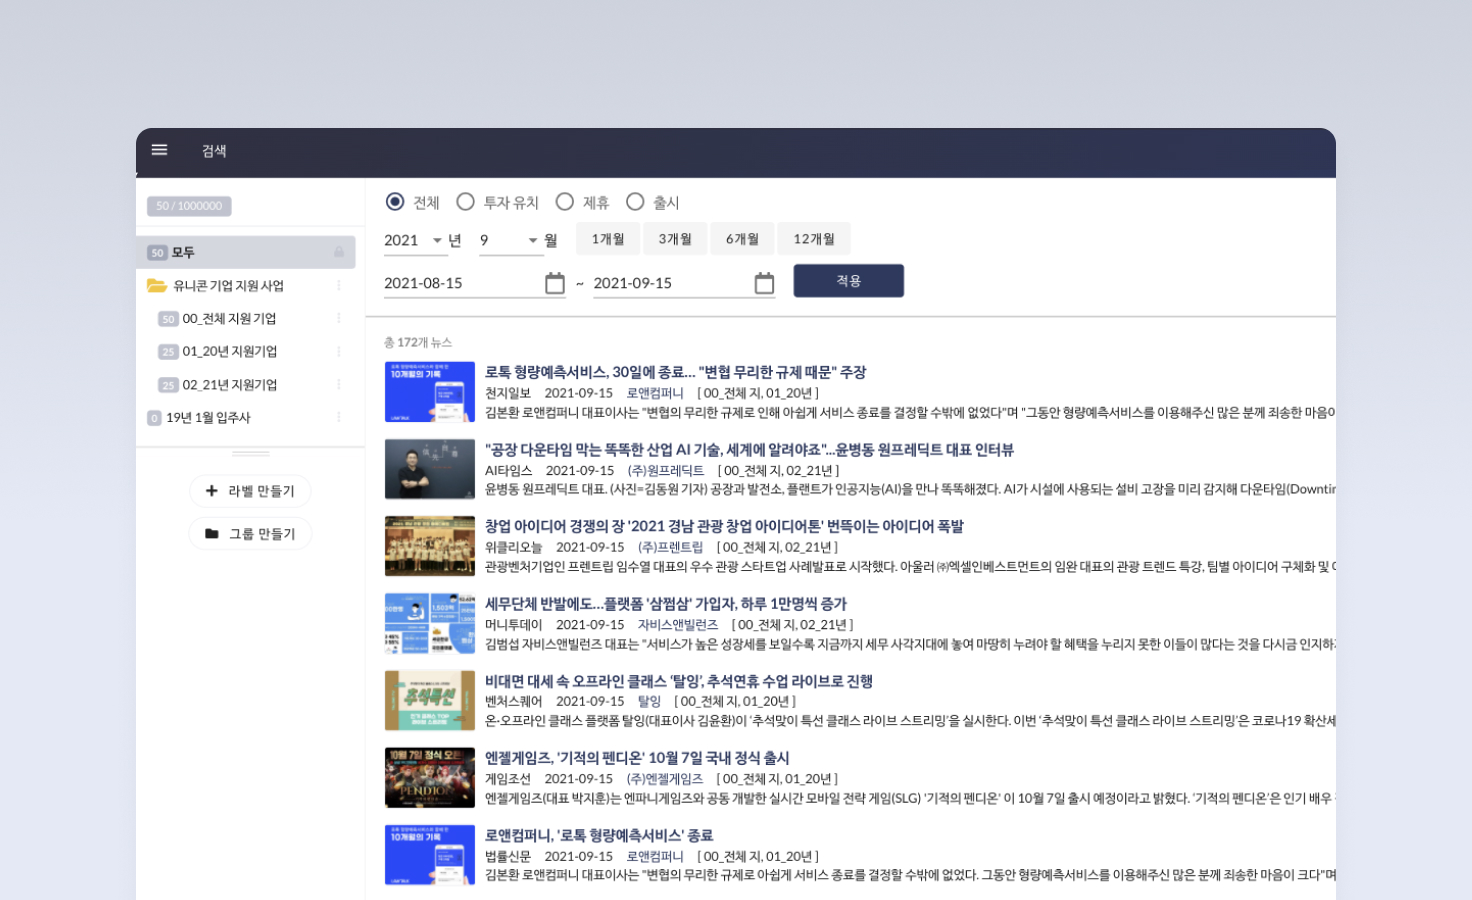1472x900 pixels.
Task: Open the hamburger menu icon
Action: click(159, 150)
